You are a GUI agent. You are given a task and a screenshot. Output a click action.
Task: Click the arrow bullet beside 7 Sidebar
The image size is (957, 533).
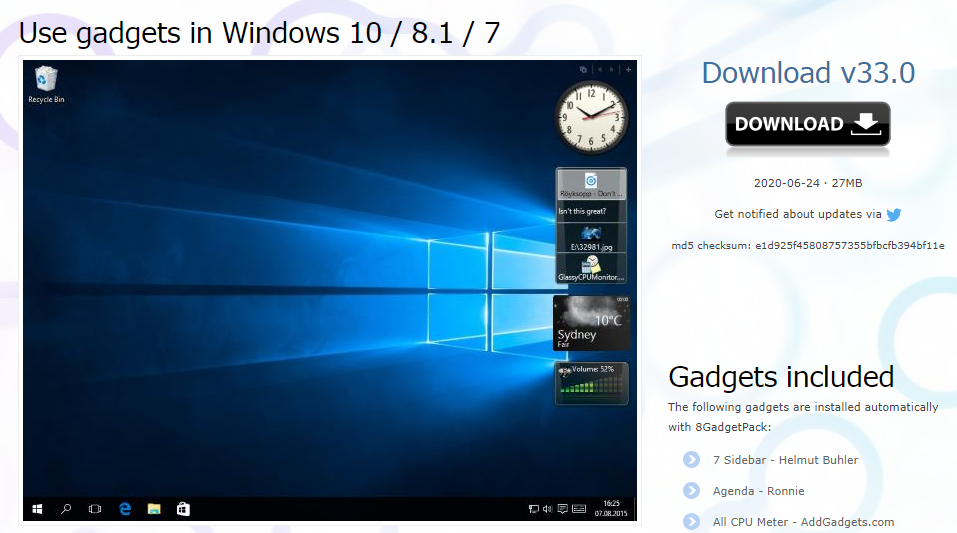pos(692,459)
